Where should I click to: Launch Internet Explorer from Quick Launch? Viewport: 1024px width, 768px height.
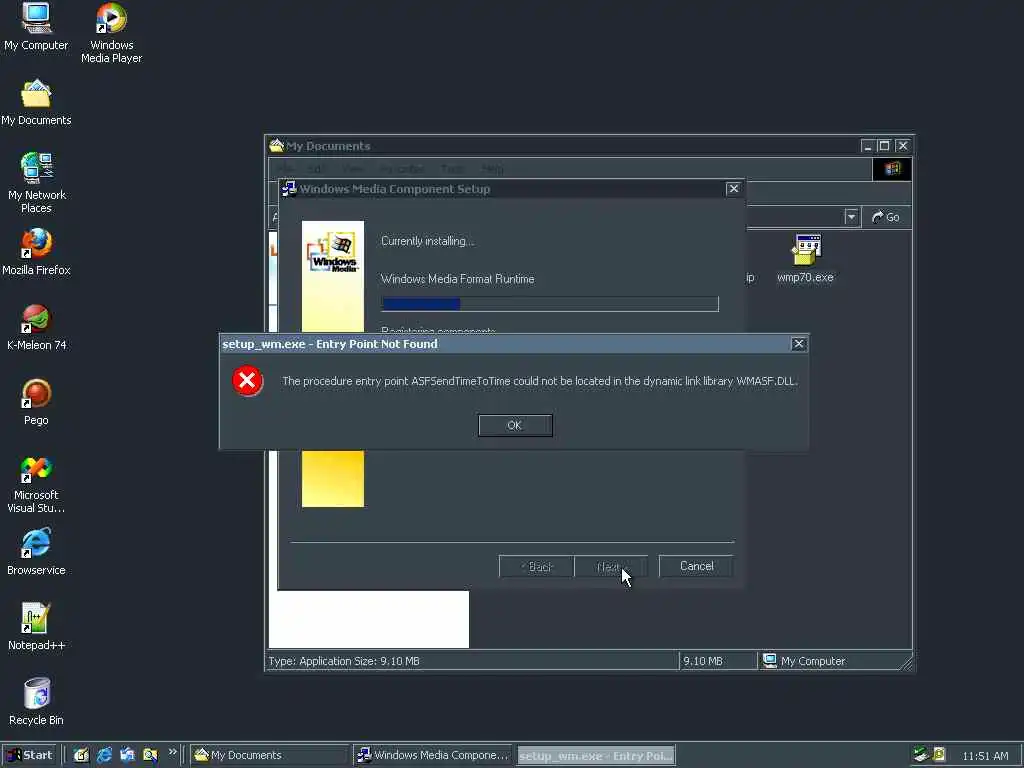pyautogui.click(x=104, y=755)
